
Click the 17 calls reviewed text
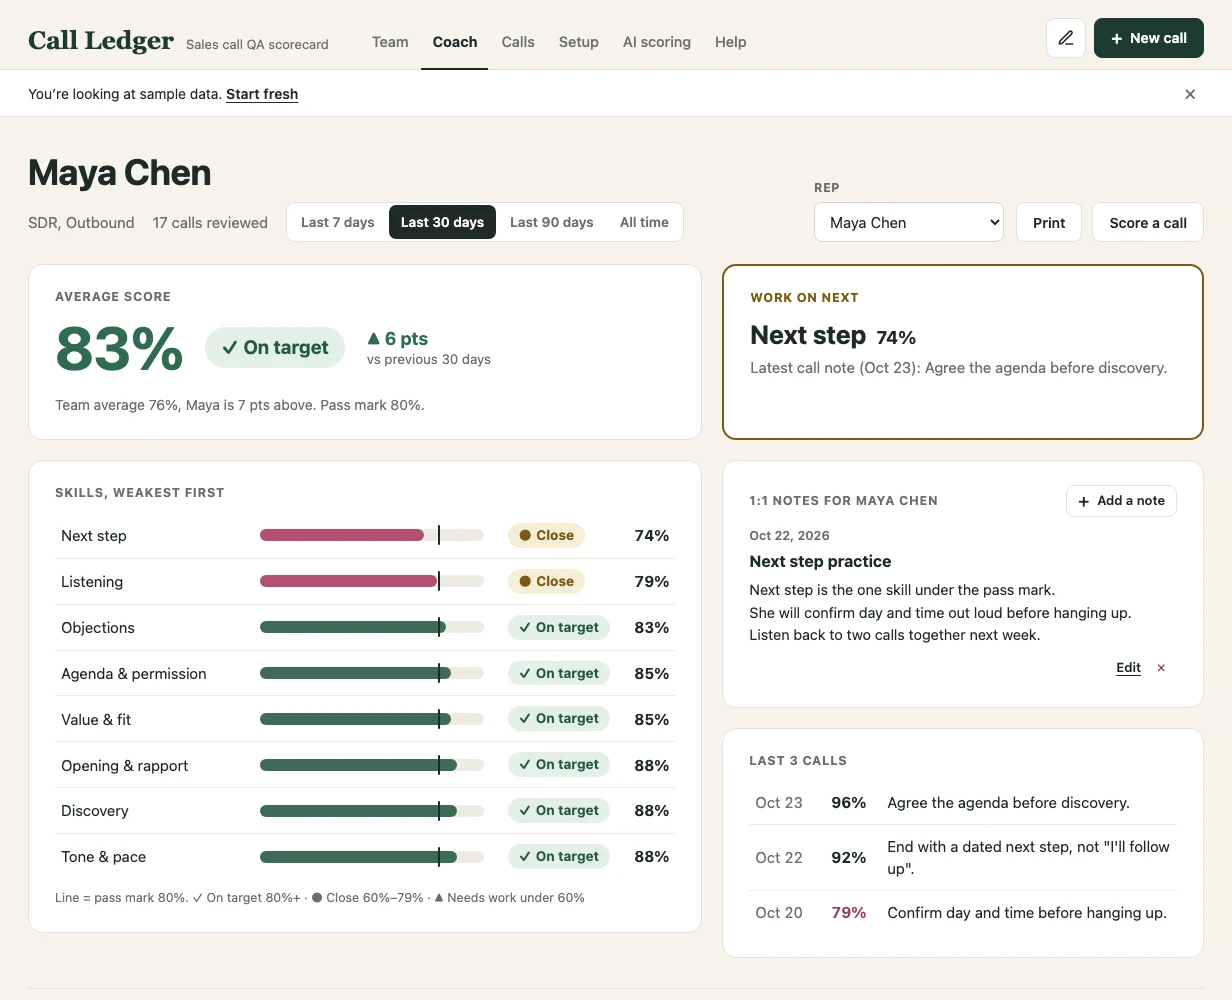pos(210,222)
